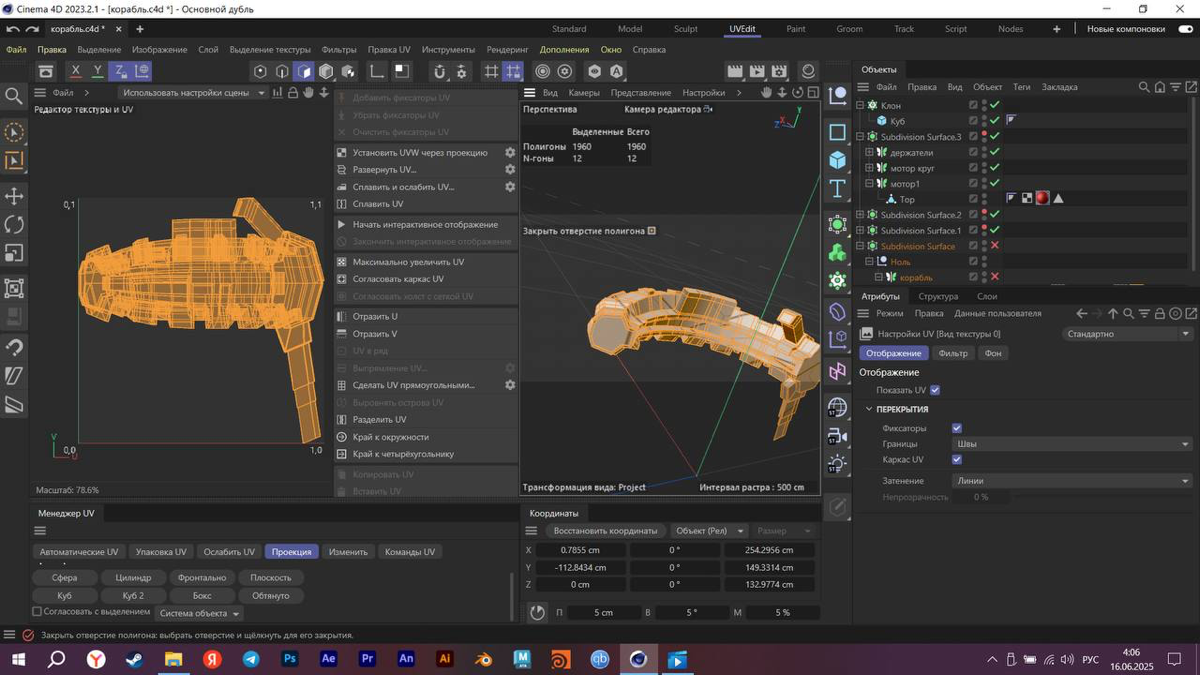
Task: Toggle the Каркас UV checkbox
Action: click(x=957, y=459)
